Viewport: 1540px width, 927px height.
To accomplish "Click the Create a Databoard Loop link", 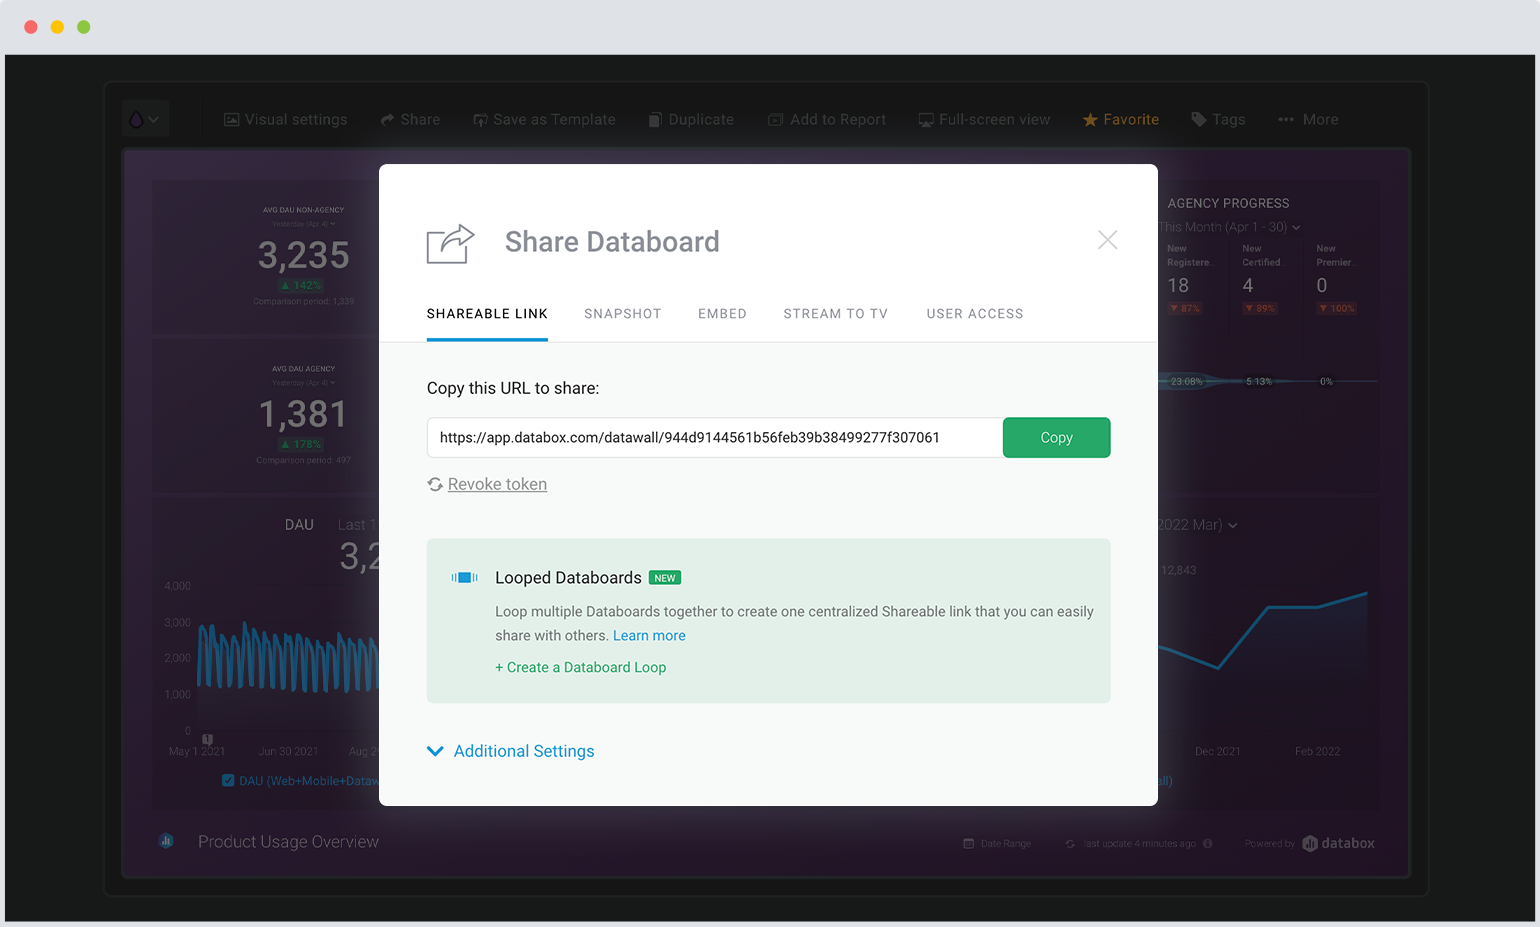I will click(581, 667).
